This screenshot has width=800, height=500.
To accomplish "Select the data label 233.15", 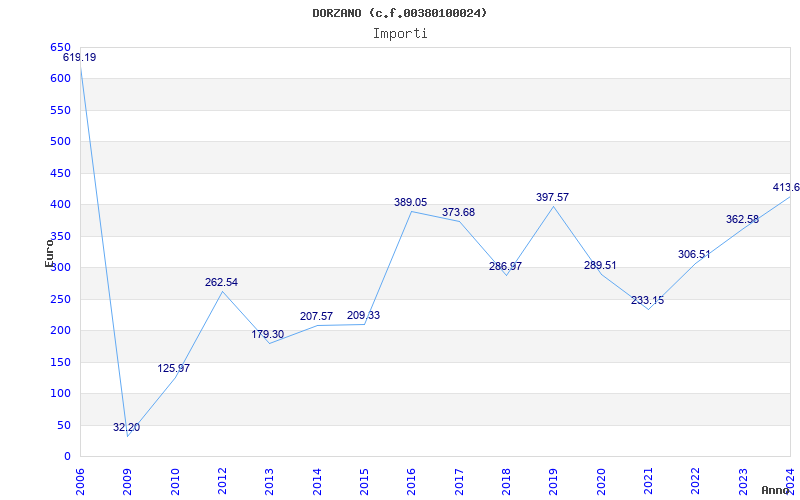I will coord(647,301).
